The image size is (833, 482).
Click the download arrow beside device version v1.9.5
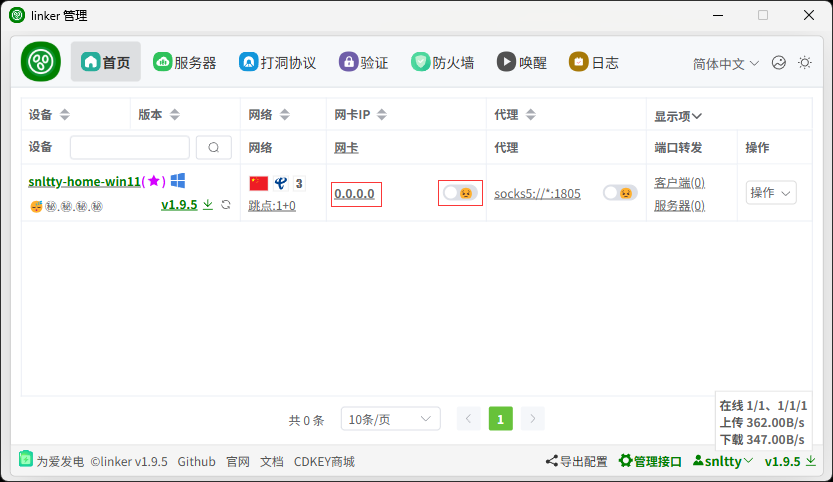coord(208,205)
